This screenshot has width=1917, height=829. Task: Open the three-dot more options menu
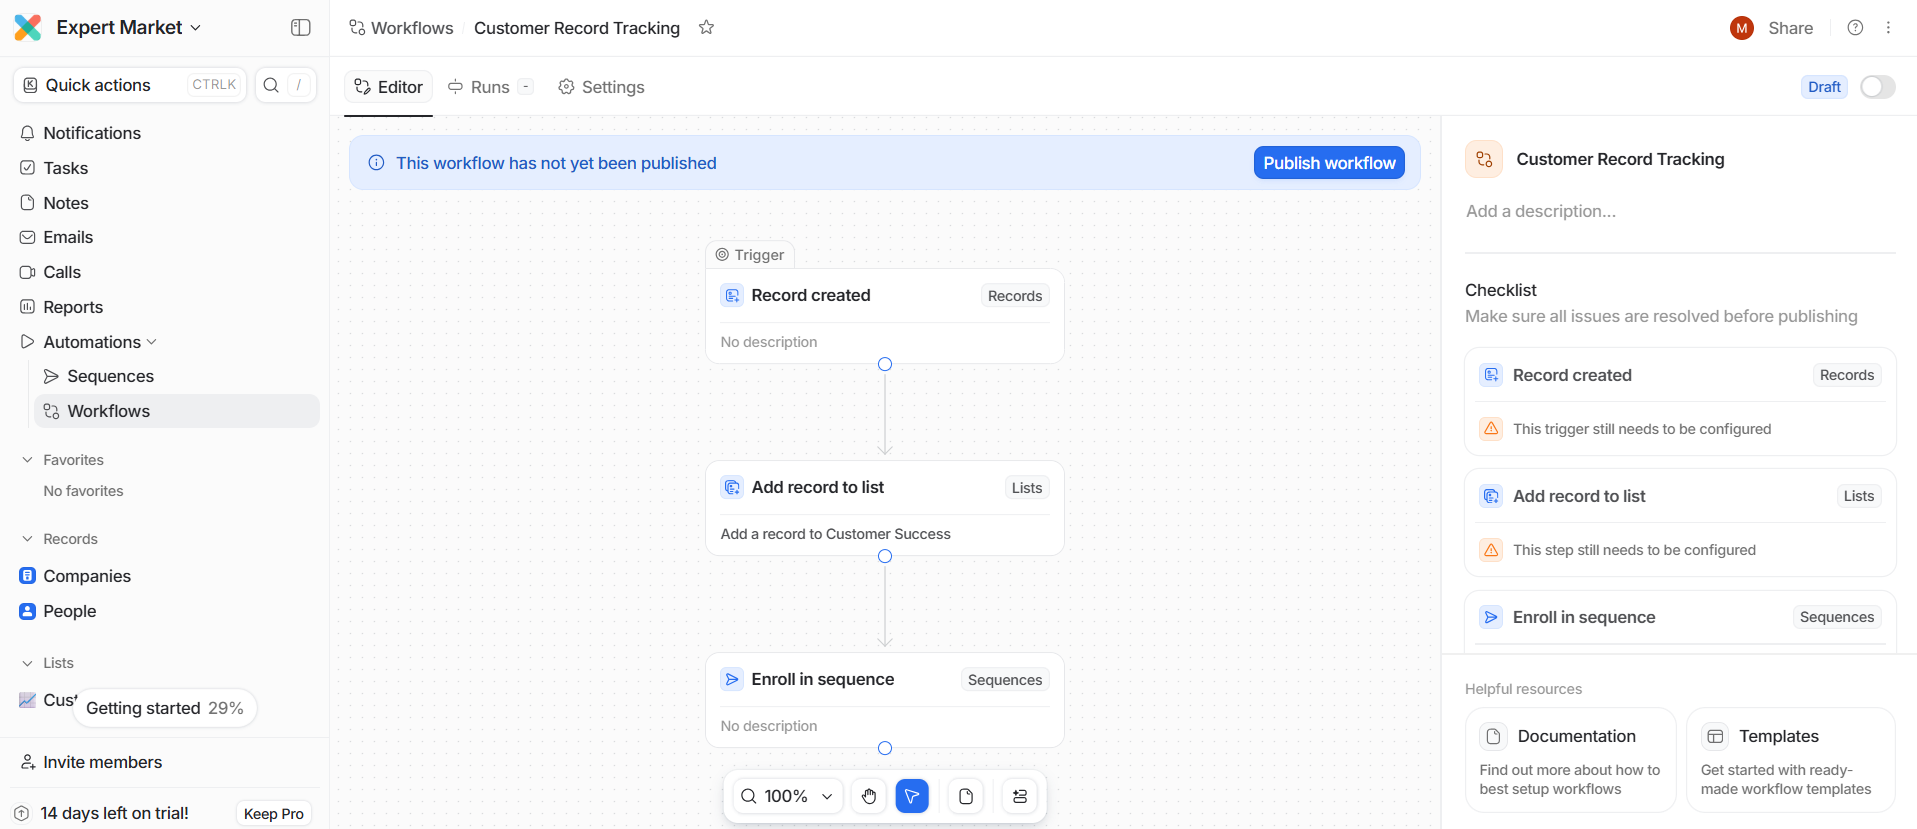(1888, 28)
